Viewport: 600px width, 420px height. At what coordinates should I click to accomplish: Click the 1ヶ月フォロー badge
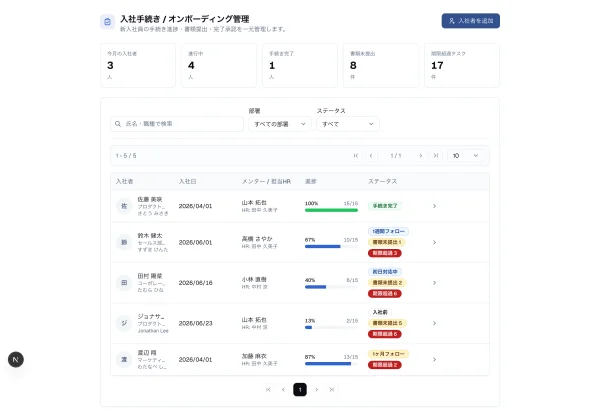coord(388,354)
